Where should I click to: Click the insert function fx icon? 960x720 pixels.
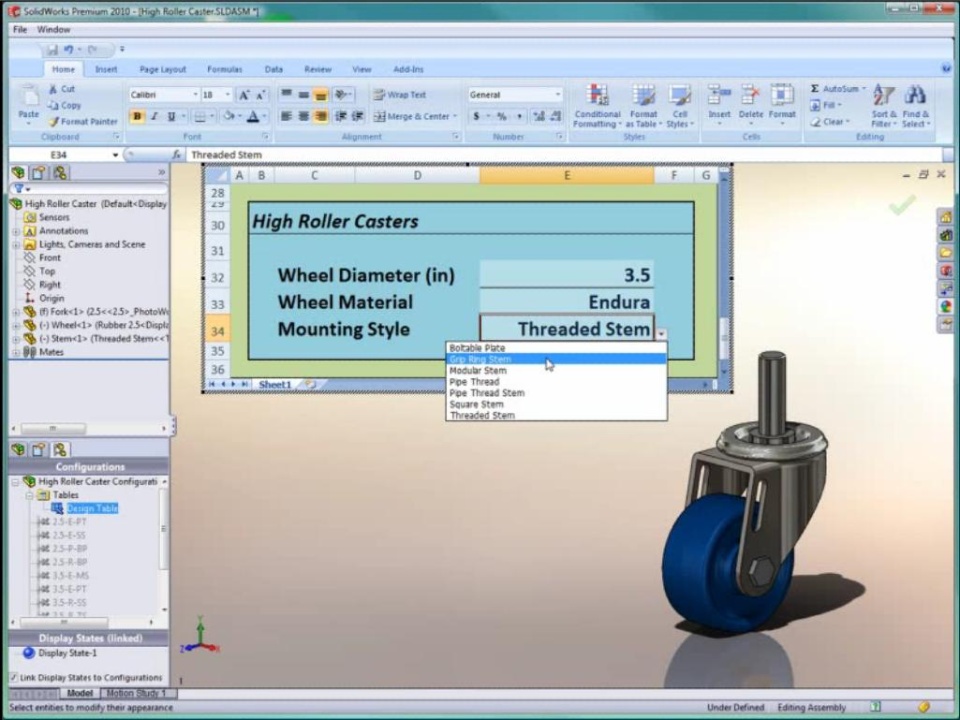click(x=176, y=155)
